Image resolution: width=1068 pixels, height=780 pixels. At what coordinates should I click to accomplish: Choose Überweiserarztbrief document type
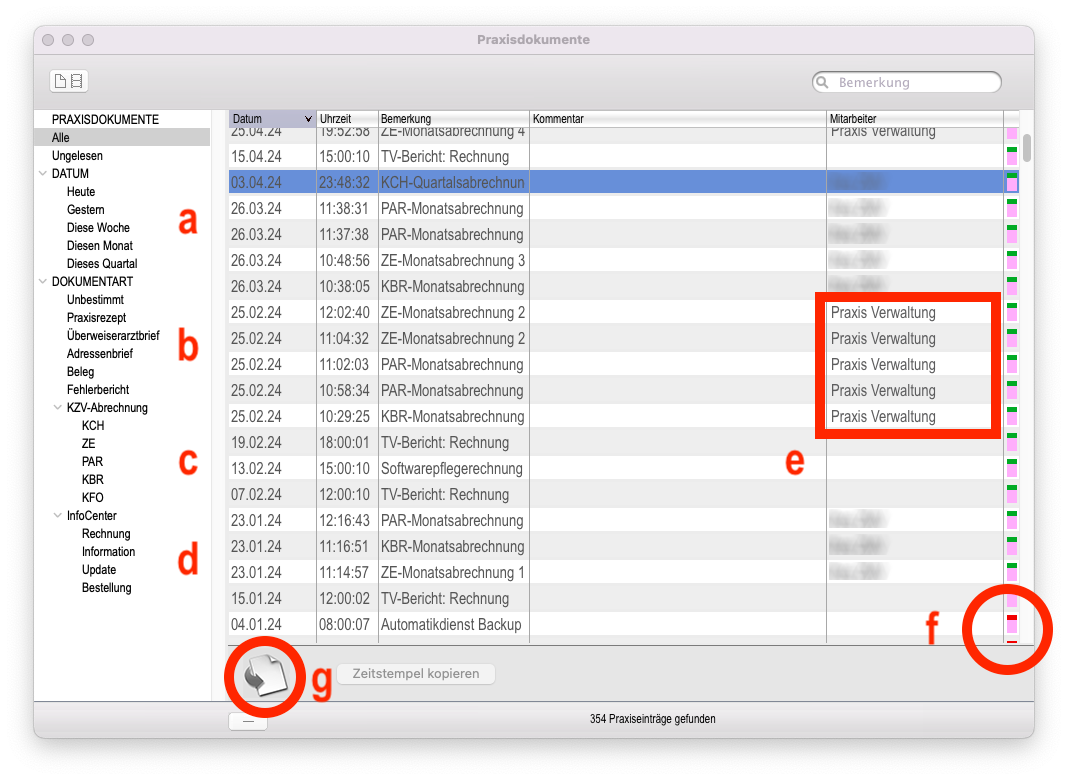pyautogui.click(x=113, y=336)
